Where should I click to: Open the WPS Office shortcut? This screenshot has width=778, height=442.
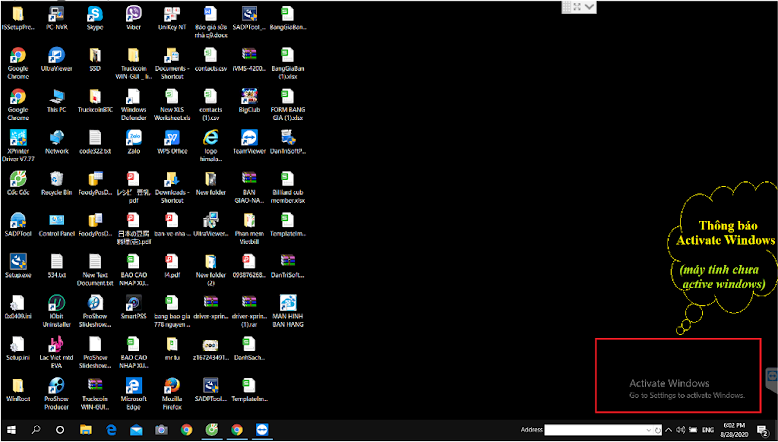point(172,142)
